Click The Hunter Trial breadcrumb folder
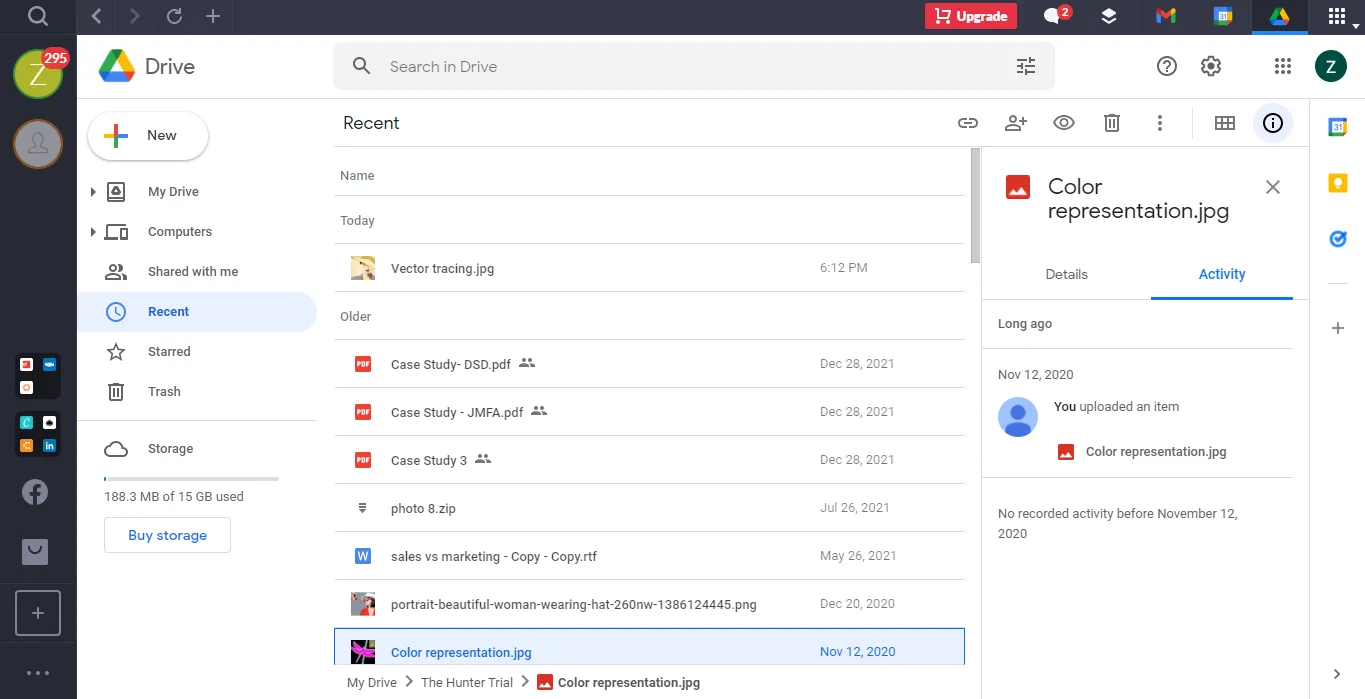Screen dimensions: 1365x699 pyautogui.click(x=467, y=683)
